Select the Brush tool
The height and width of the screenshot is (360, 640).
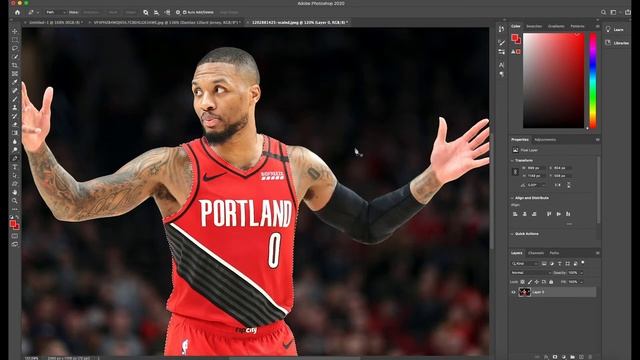15,99
